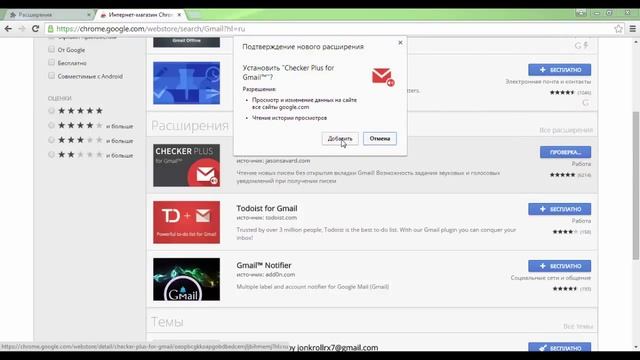Click the address bar URL
This screenshot has width=640, height=360.
click(151, 29)
